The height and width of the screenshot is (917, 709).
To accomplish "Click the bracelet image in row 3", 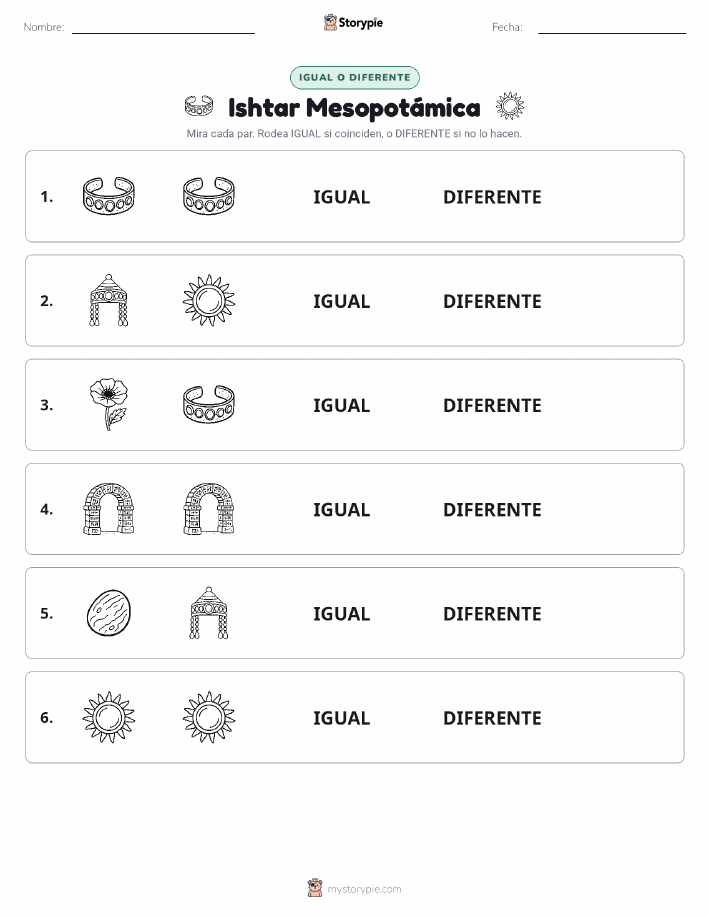I will click(x=209, y=404).
